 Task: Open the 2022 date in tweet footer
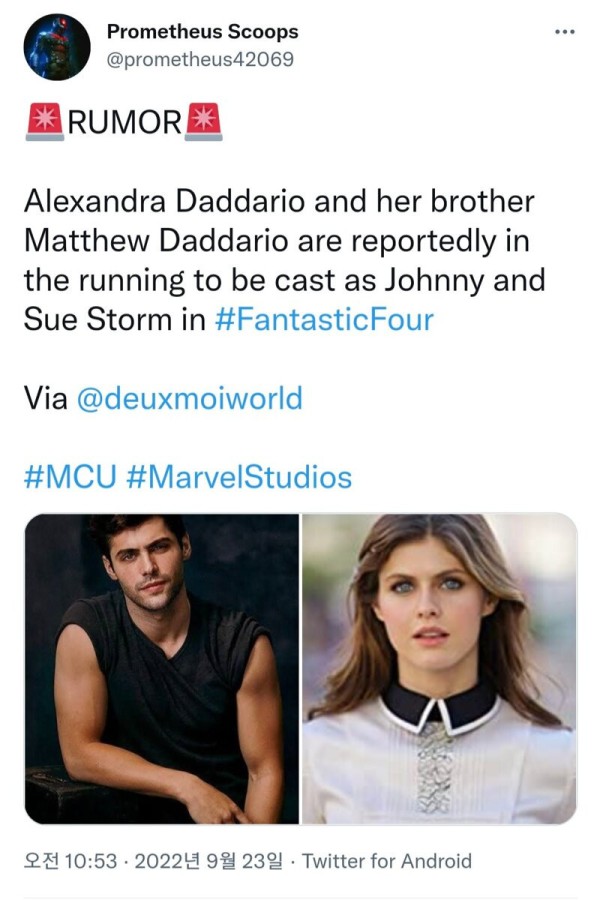[x=209, y=861]
